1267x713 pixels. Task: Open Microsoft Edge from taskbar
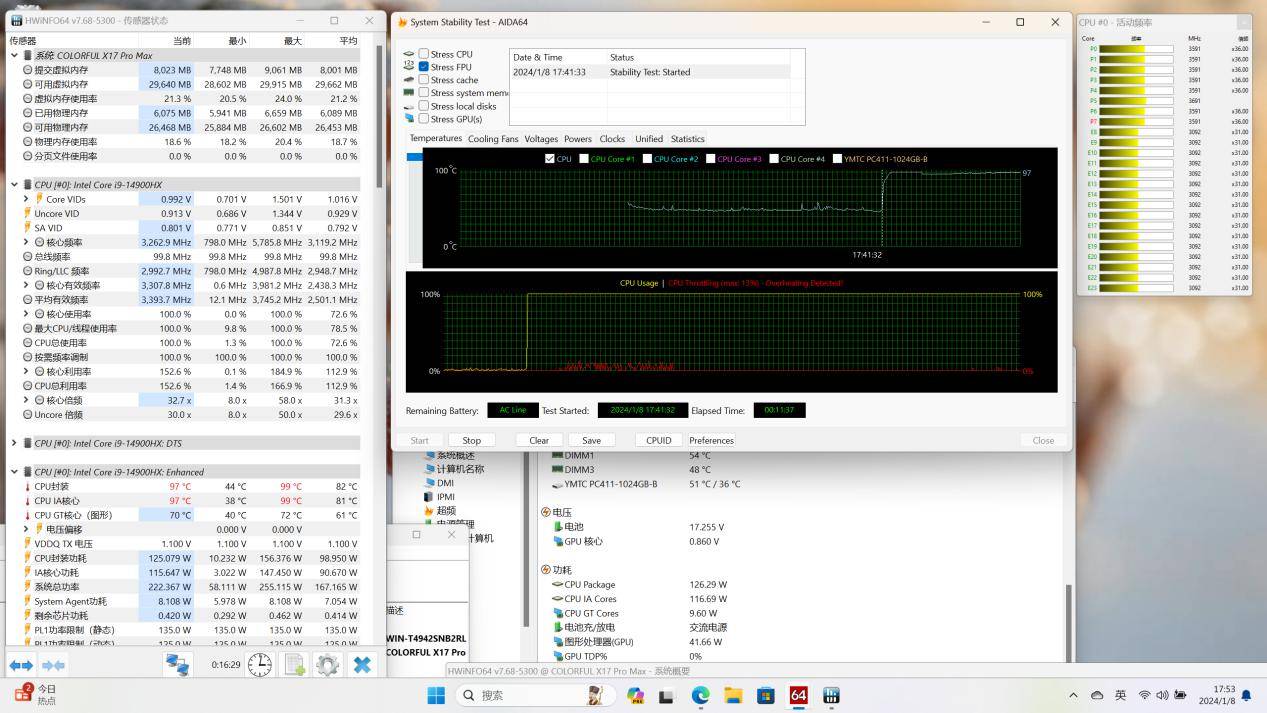click(x=700, y=695)
